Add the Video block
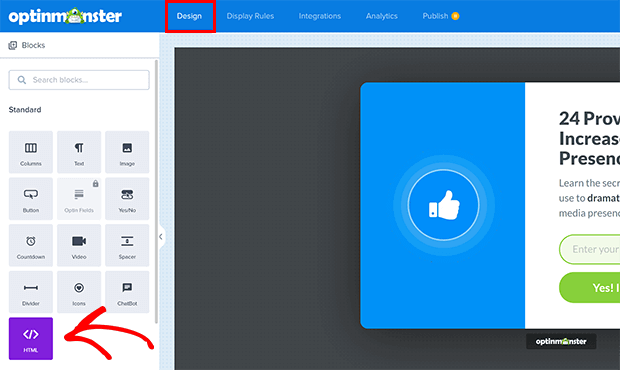Screen dimensions: 620x370 pyautogui.click(x=79, y=245)
